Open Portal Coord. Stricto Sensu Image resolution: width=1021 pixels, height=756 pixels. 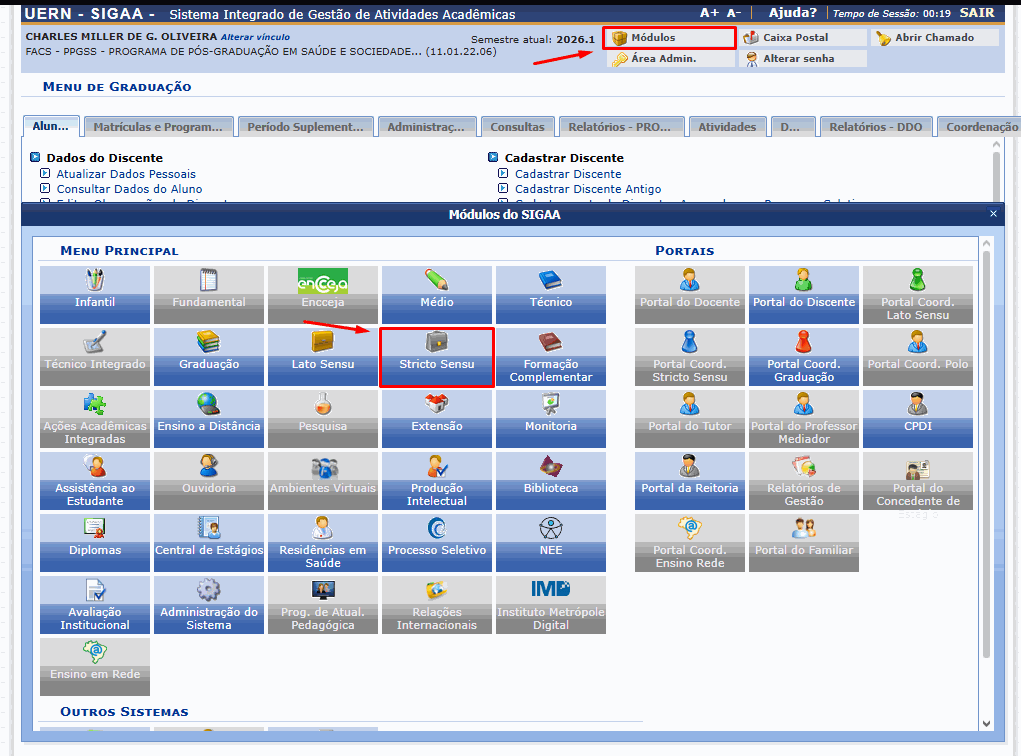[690, 357]
